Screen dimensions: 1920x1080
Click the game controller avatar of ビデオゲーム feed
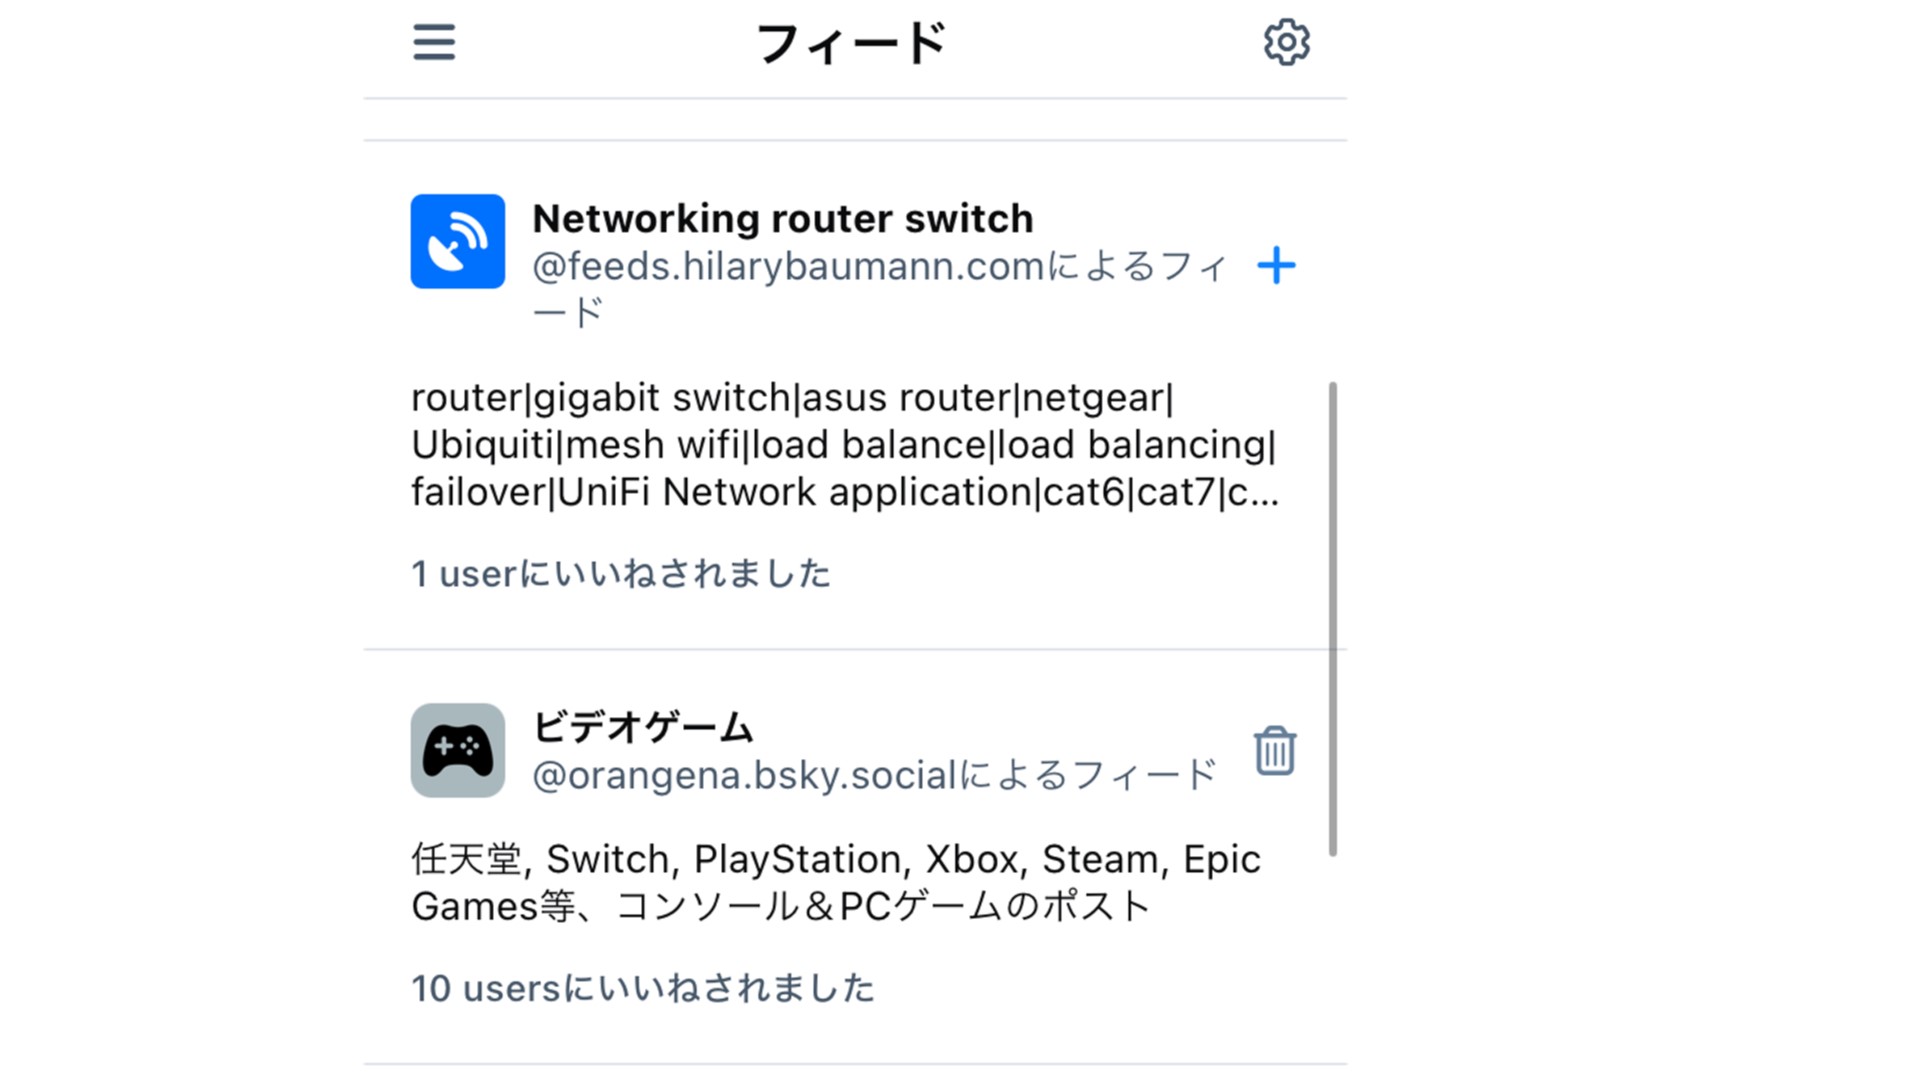(x=457, y=752)
